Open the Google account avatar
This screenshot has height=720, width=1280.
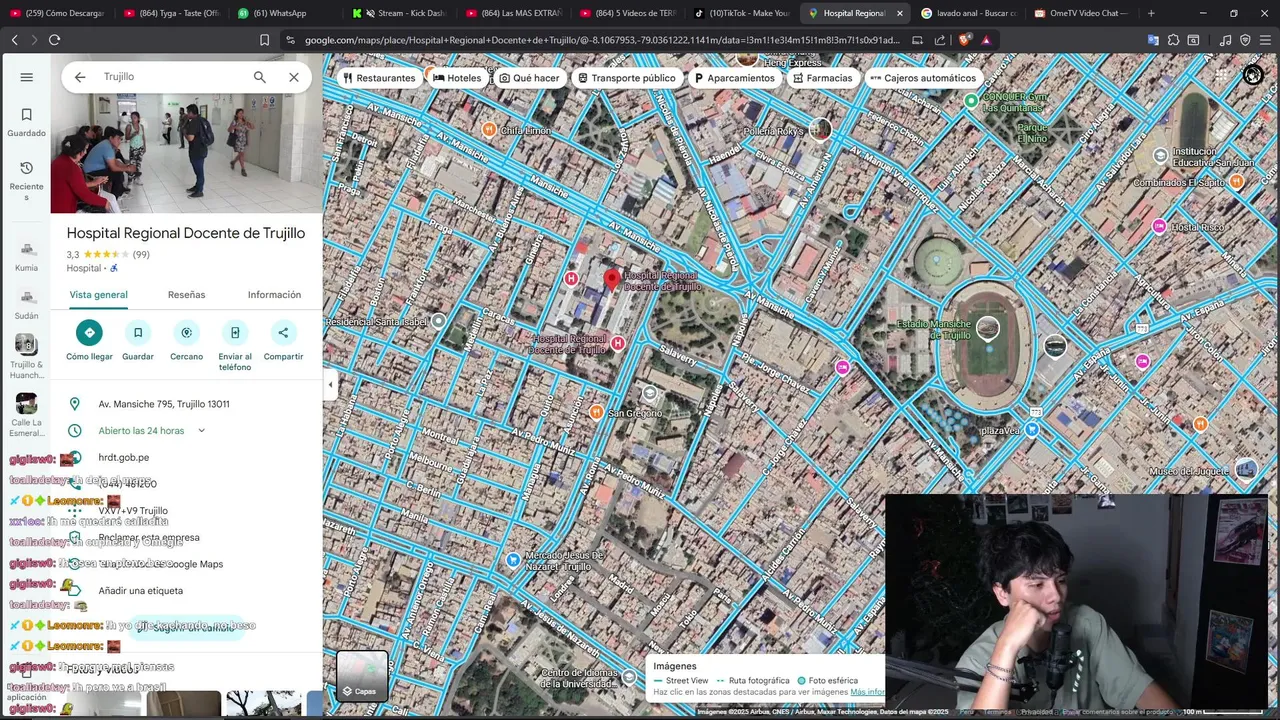click(x=1253, y=76)
